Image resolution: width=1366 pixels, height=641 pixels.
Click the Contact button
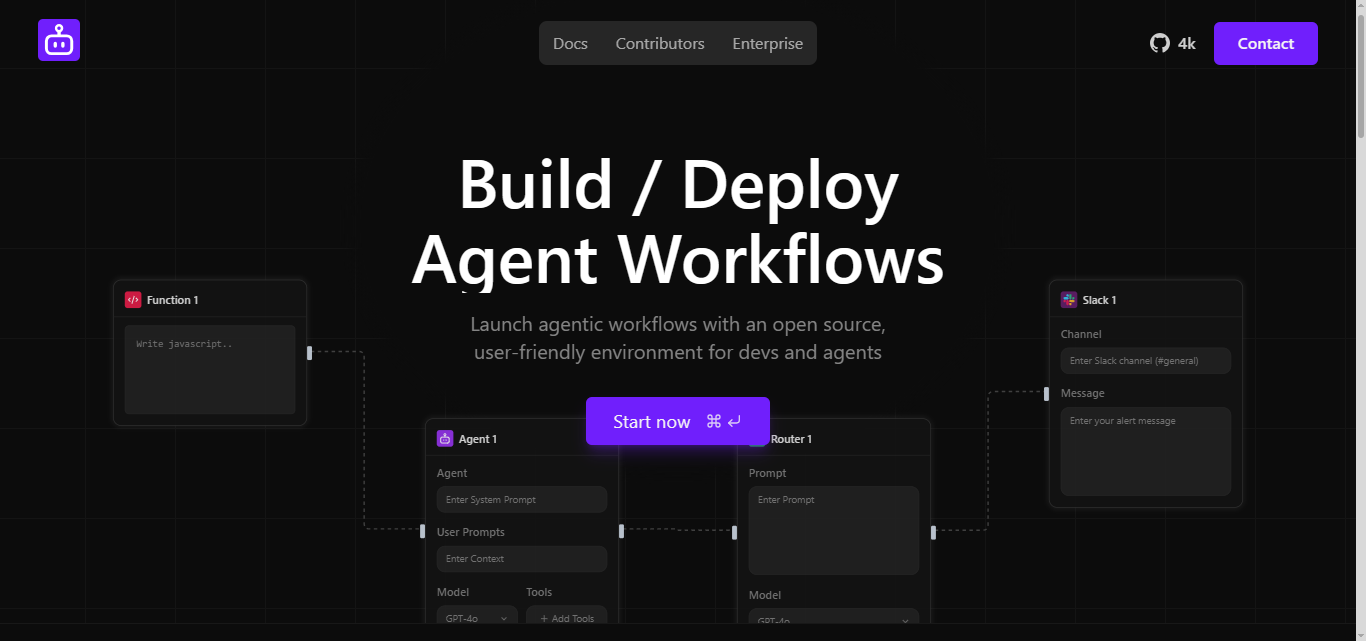[1266, 44]
